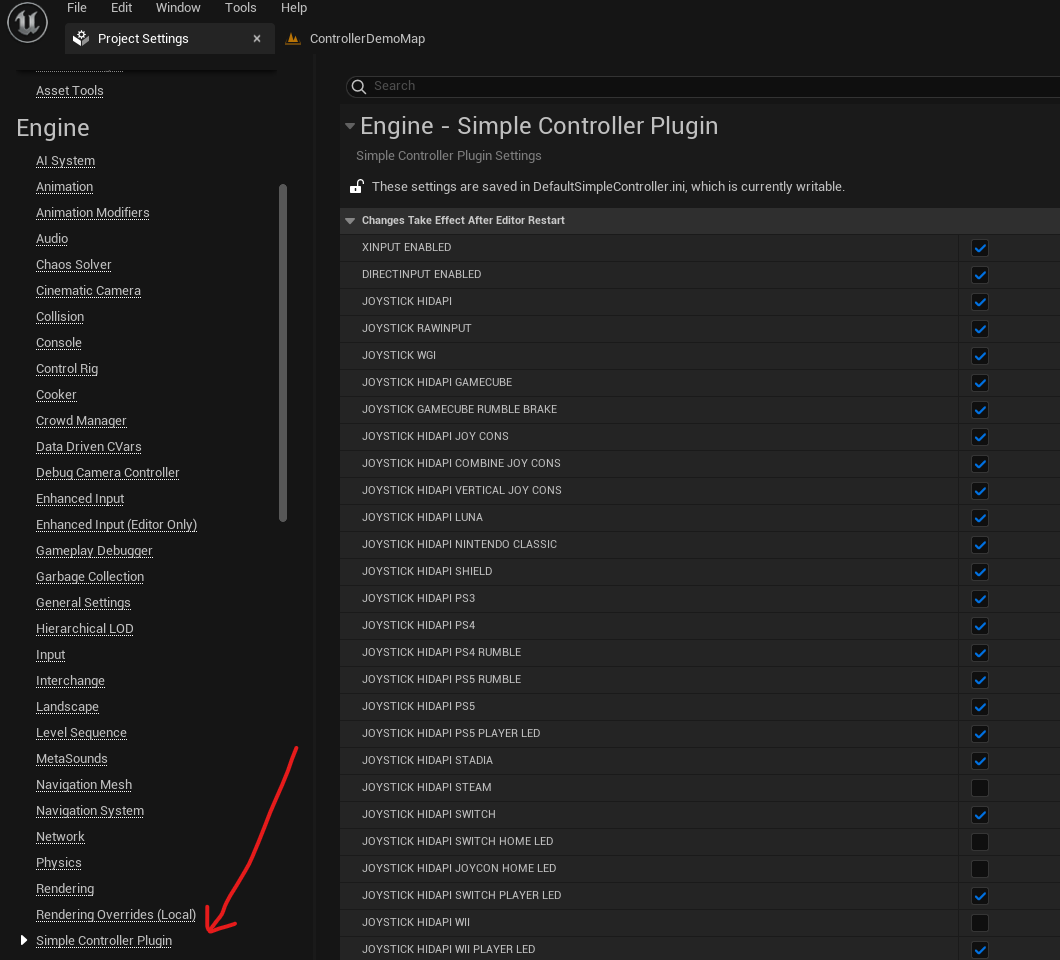This screenshot has width=1060, height=960.
Task: Collapse Changes Take Effect After Editor Restart section
Action: (x=350, y=220)
